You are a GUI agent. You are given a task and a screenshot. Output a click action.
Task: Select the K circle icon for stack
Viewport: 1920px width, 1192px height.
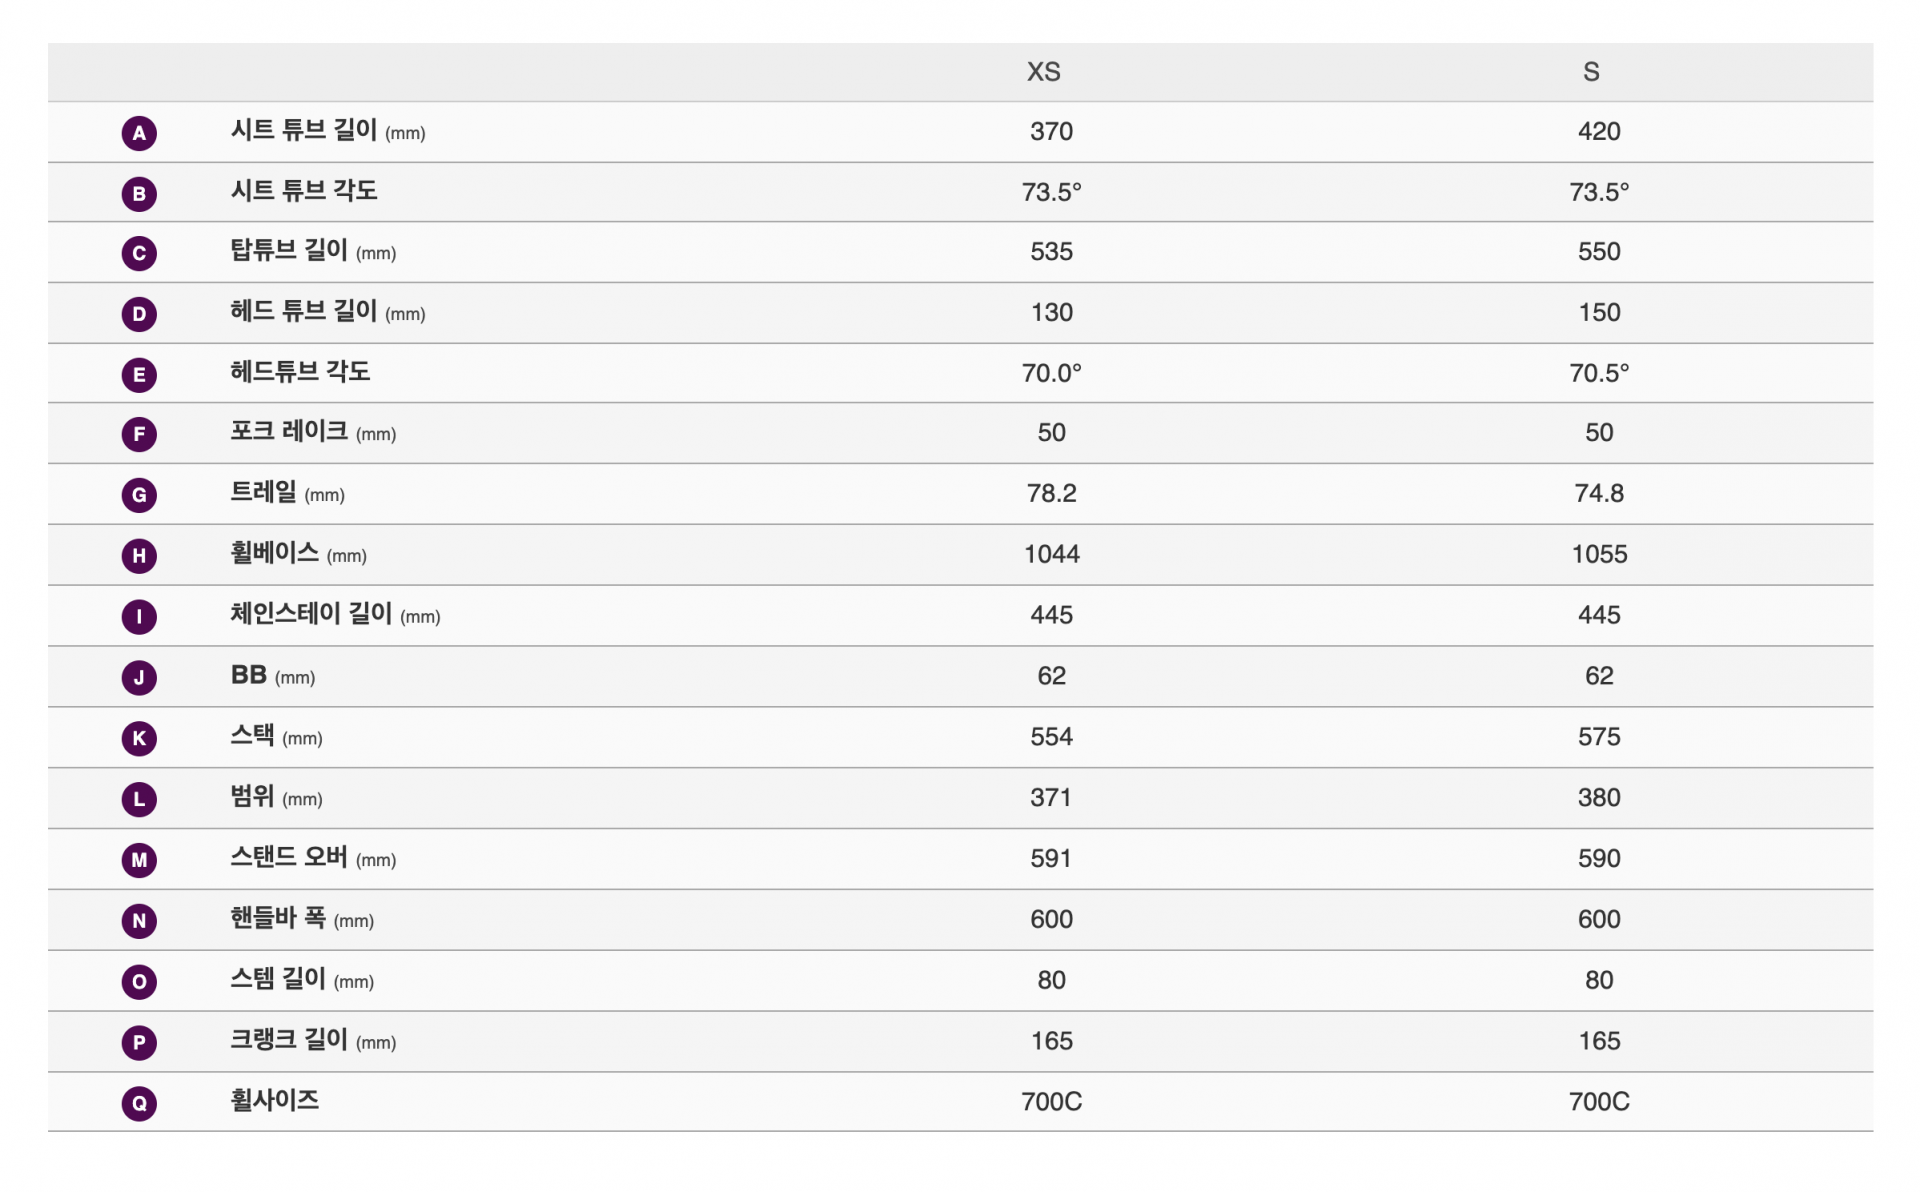pyautogui.click(x=139, y=739)
